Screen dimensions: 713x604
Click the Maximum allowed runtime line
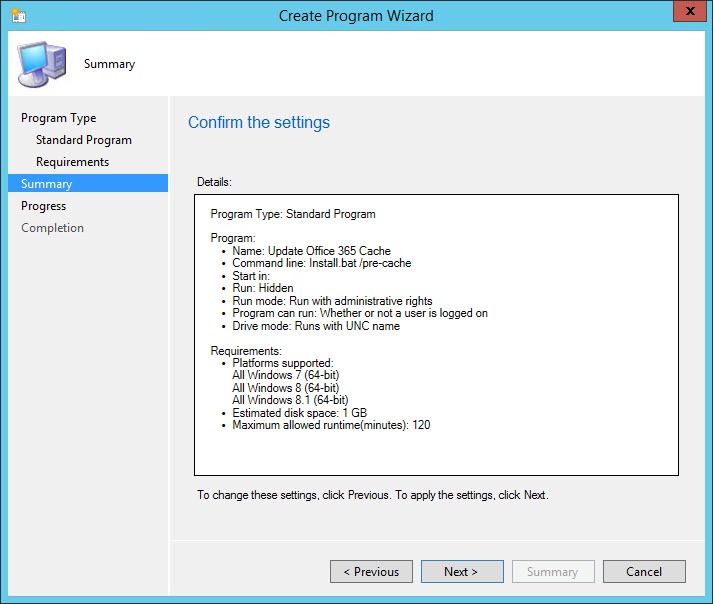[x=331, y=425]
